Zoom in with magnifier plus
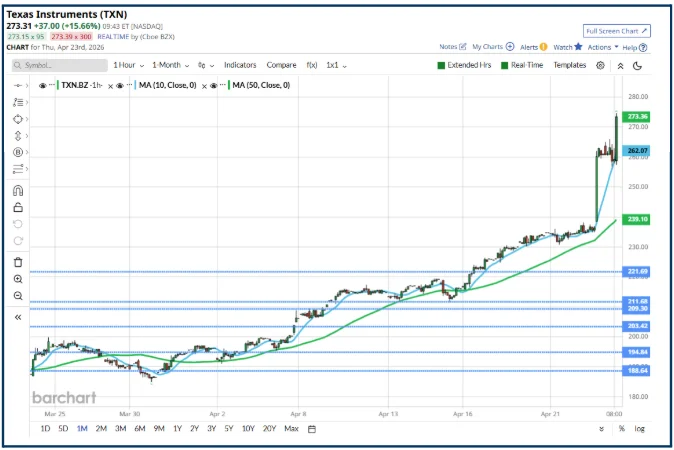Viewport: 674px width, 450px height. (x=18, y=279)
